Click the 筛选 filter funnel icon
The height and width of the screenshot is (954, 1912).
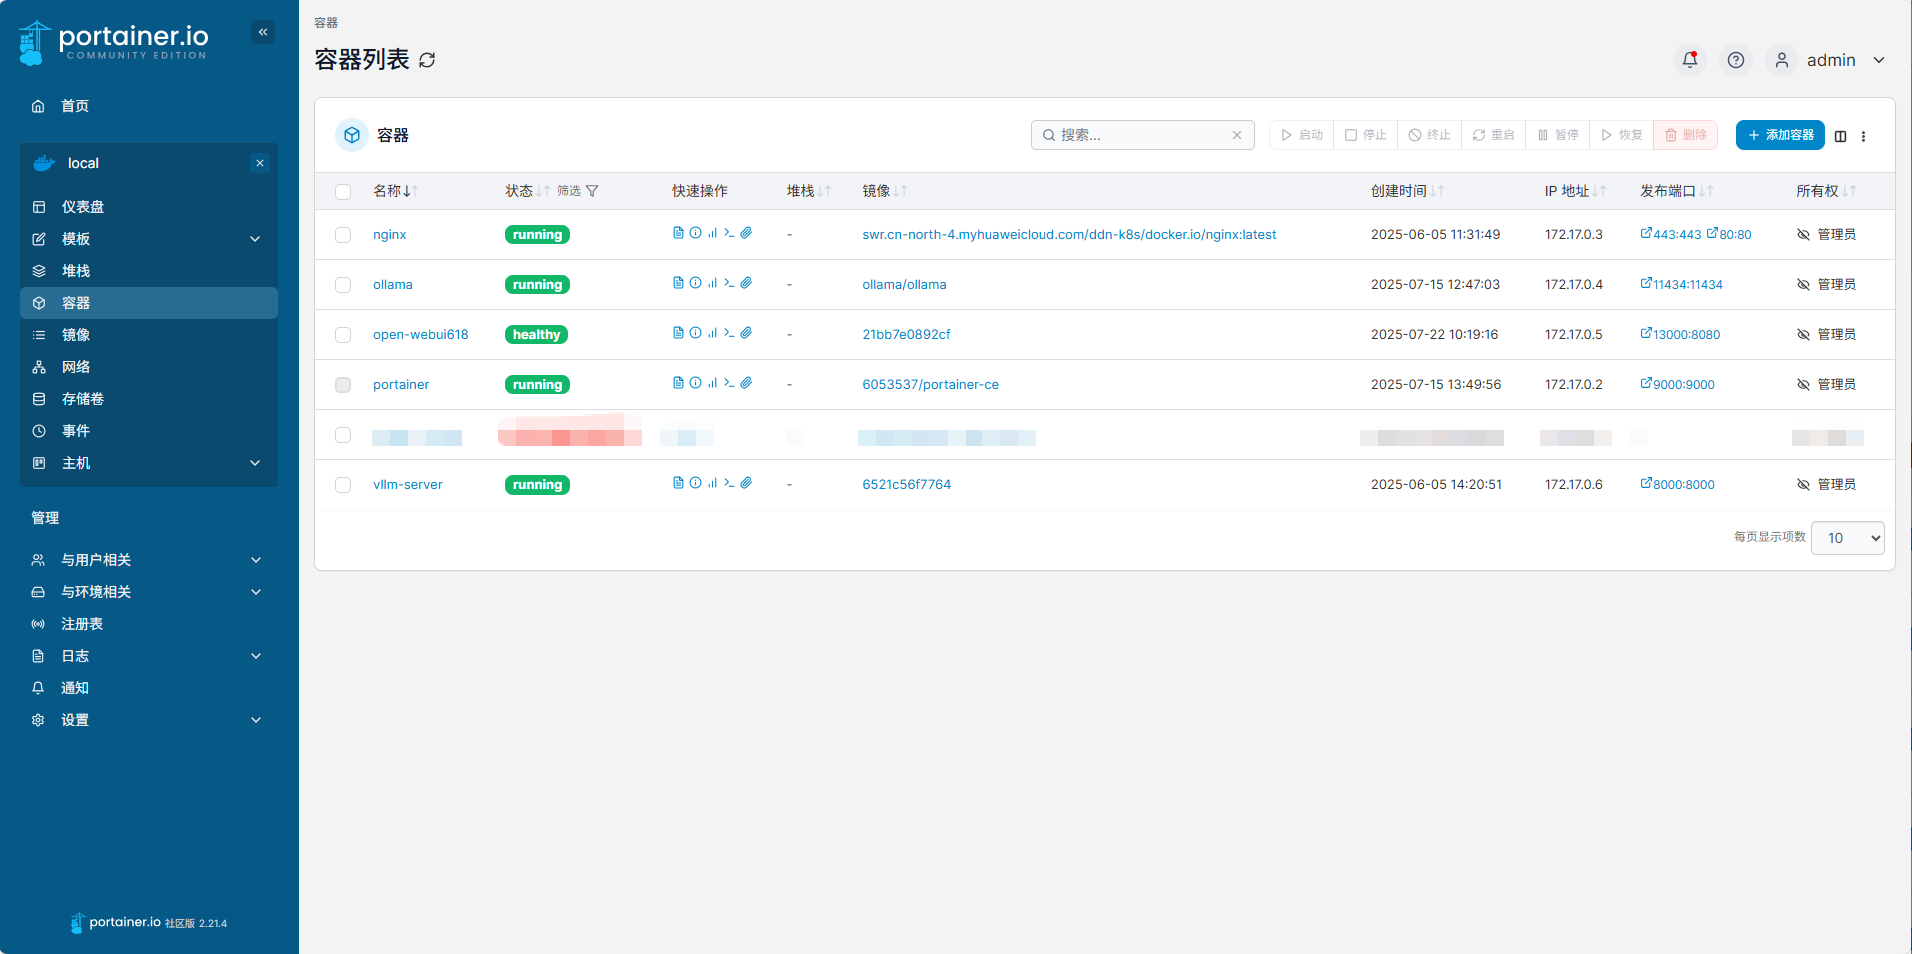(592, 191)
